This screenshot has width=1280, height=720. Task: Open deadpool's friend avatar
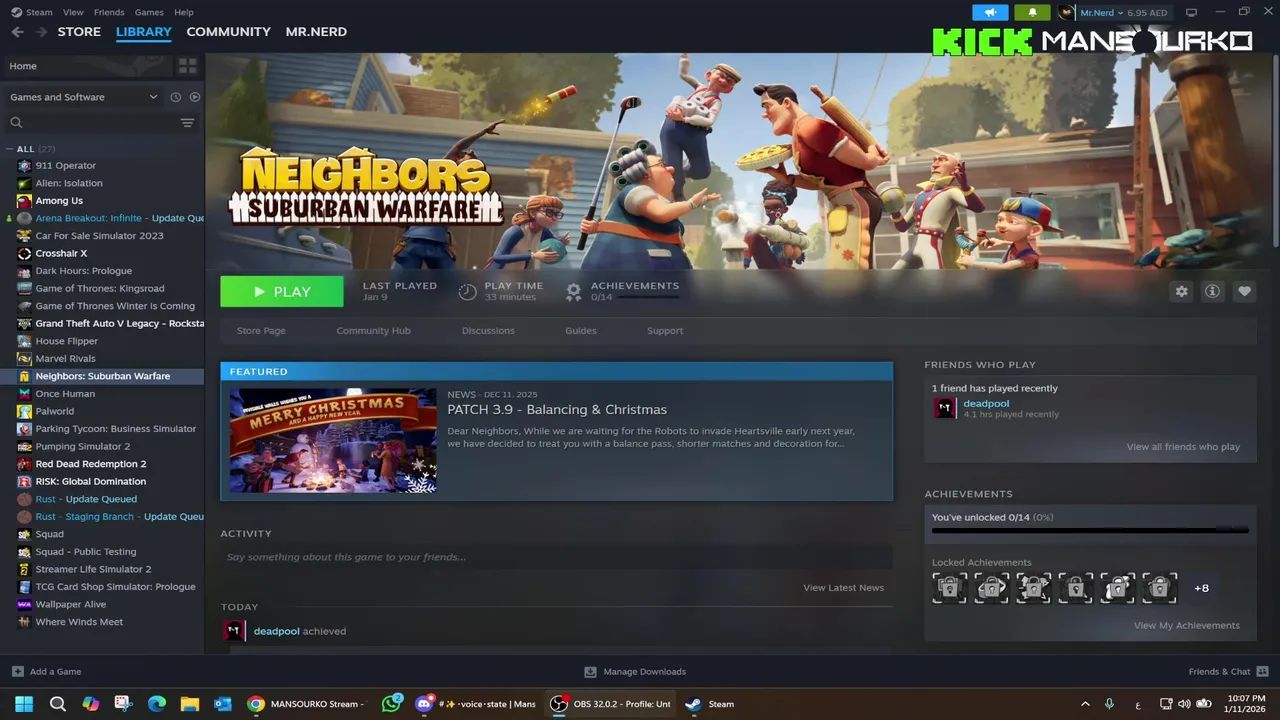[945, 407]
